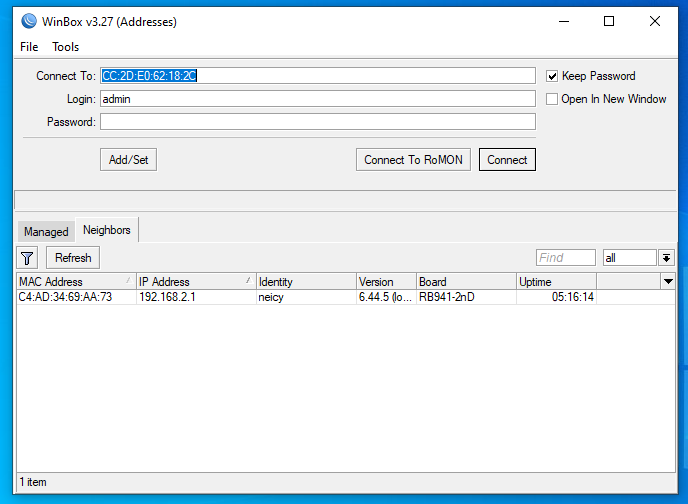688x504 pixels.
Task: Expand the column selector dropdown arrow
Action: [x=668, y=282]
